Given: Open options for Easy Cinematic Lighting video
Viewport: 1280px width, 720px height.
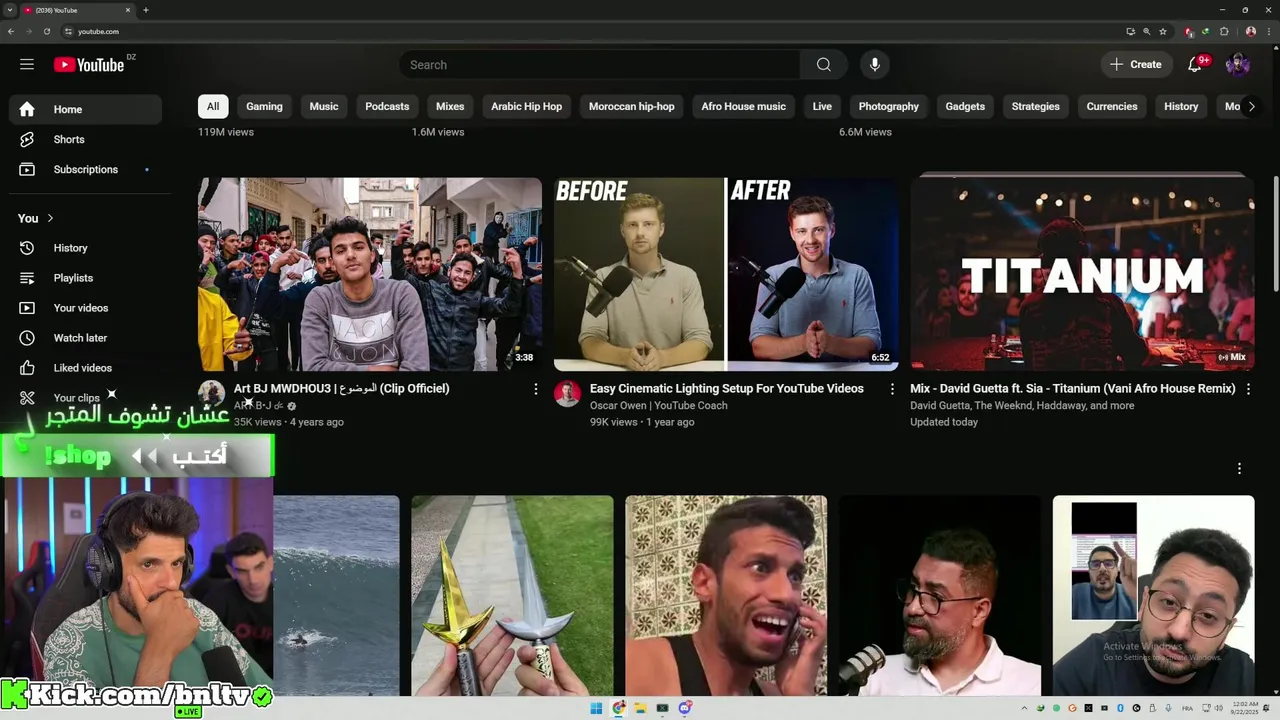Looking at the screenshot, I should click(892, 389).
